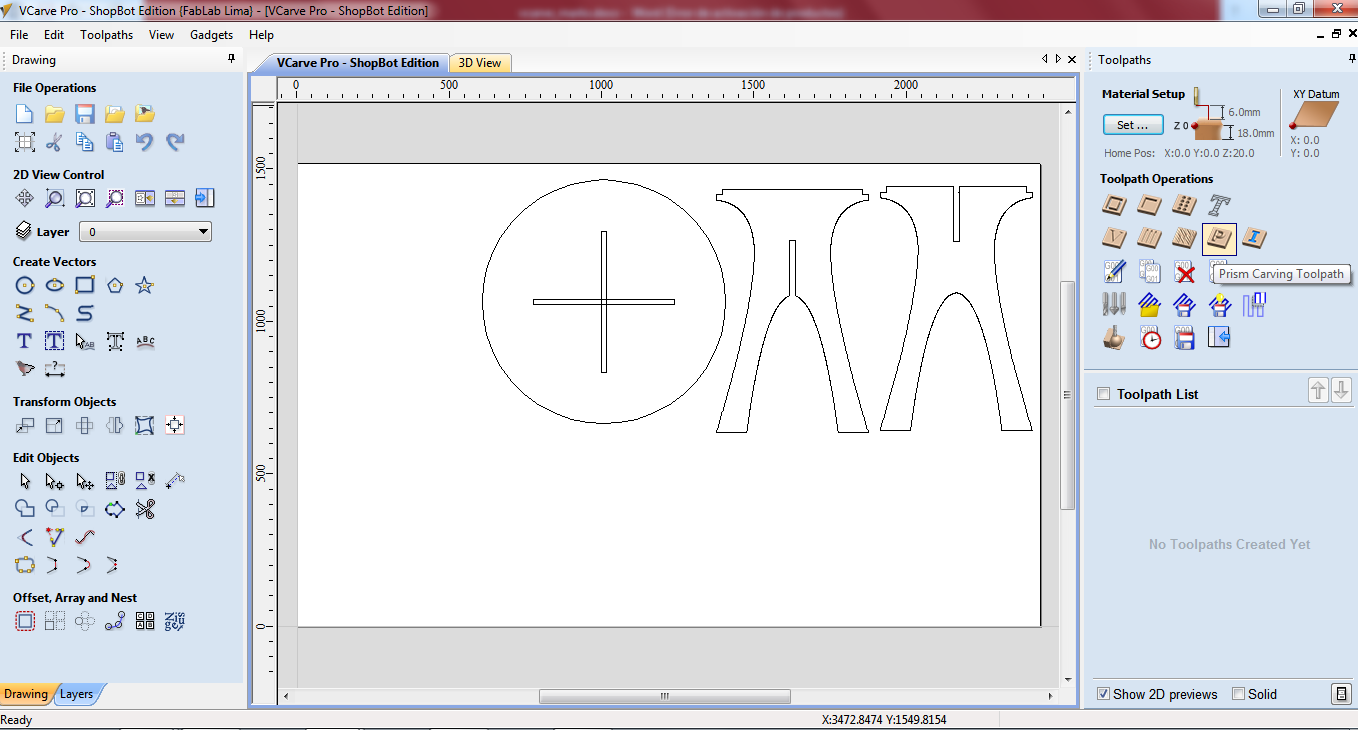1358x730 pixels.
Task: Switch to the Layers tab
Action: (x=76, y=694)
